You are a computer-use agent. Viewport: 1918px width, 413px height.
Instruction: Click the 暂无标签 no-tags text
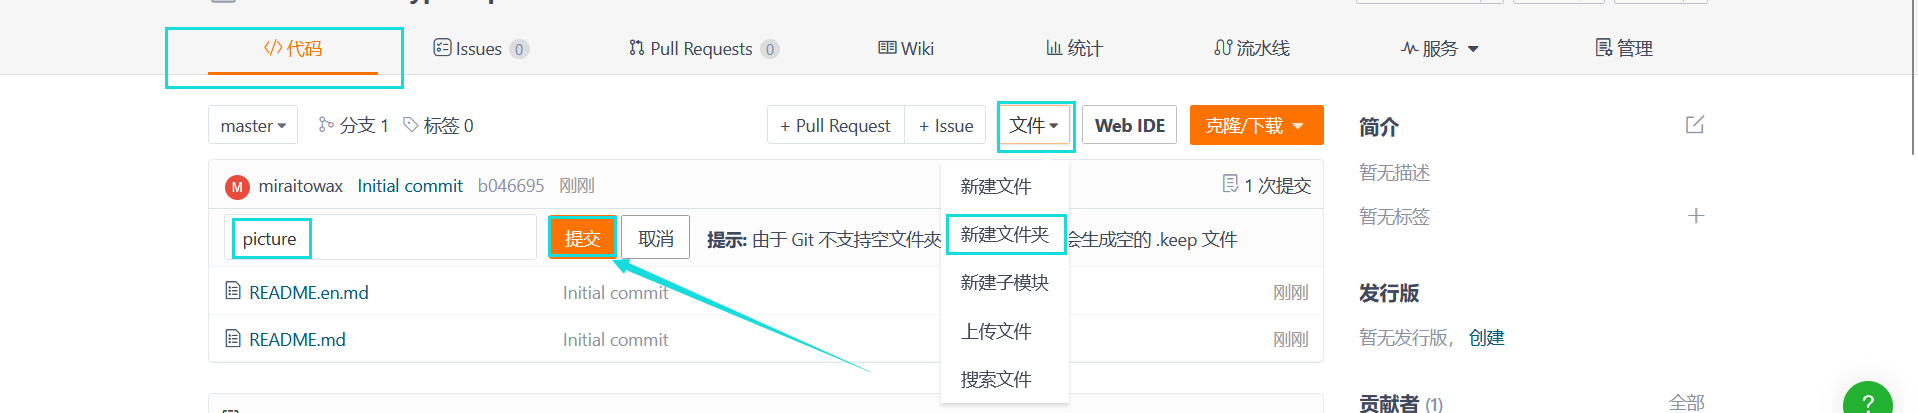(1394, 216)
